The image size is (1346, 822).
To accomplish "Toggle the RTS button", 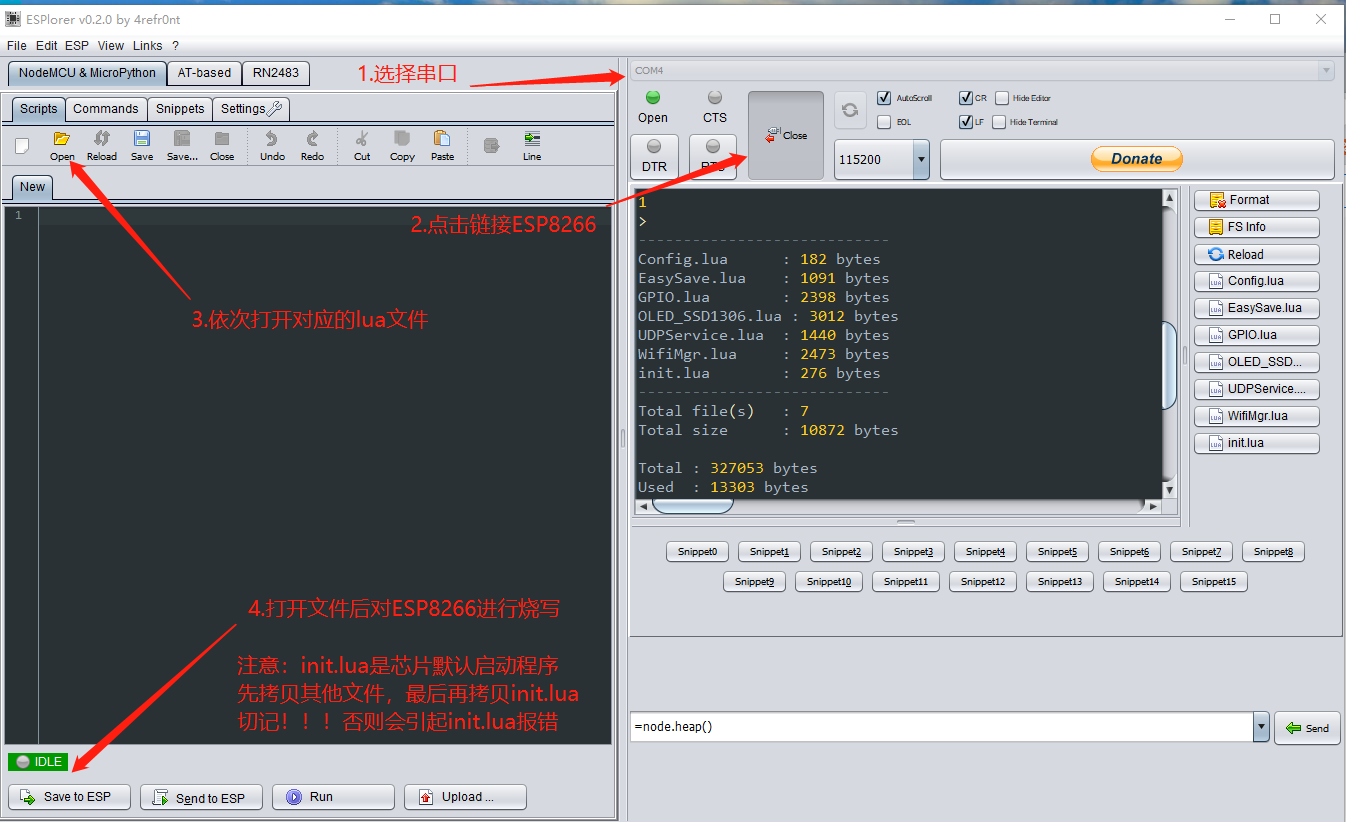I will [713, 157].
